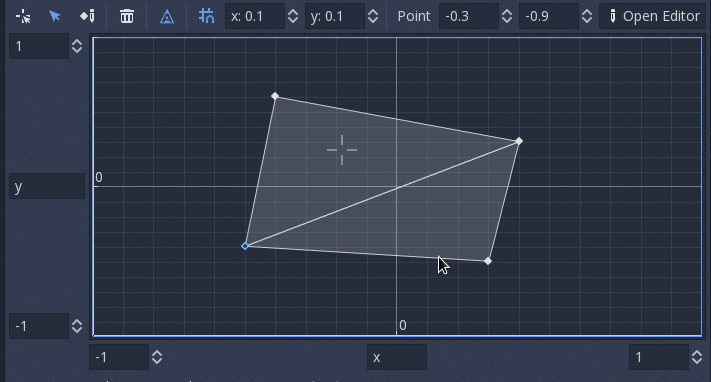This screenshot has height=382, width=711.
Task: Click the y axis label field
Action: 47,186
